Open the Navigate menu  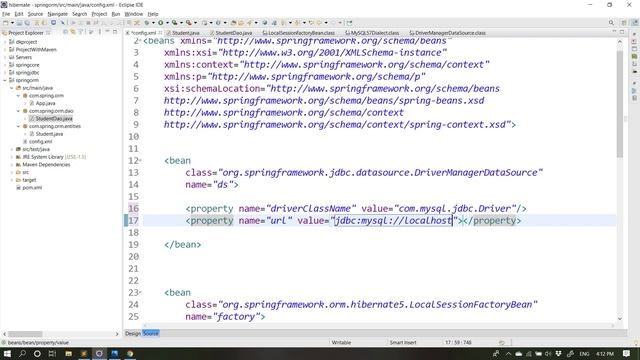click(58, 14)
